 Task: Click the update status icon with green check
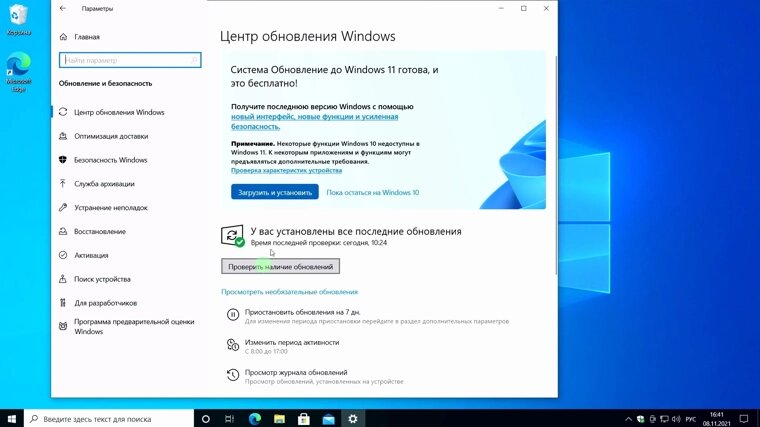pos(233,236)
